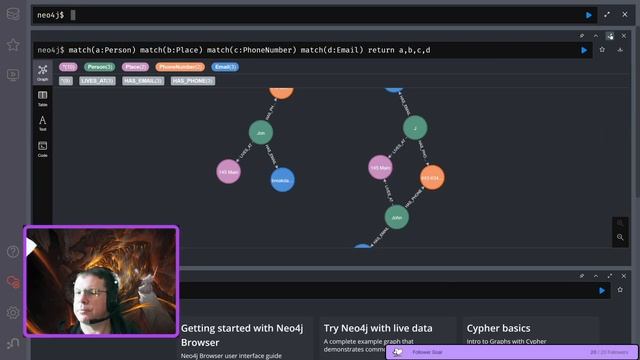
Task: Select the orange phone node beside John
Action: 432,178
